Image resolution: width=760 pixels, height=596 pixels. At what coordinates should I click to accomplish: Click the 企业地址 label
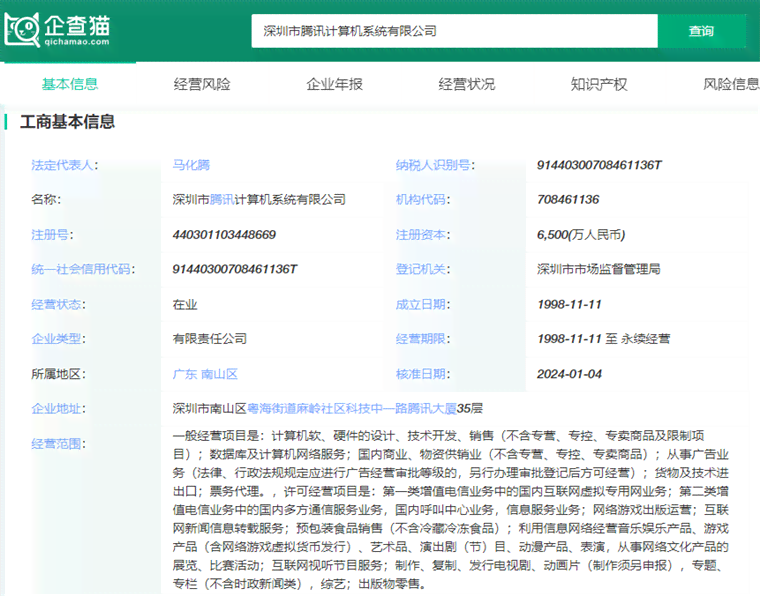[56, 408]
